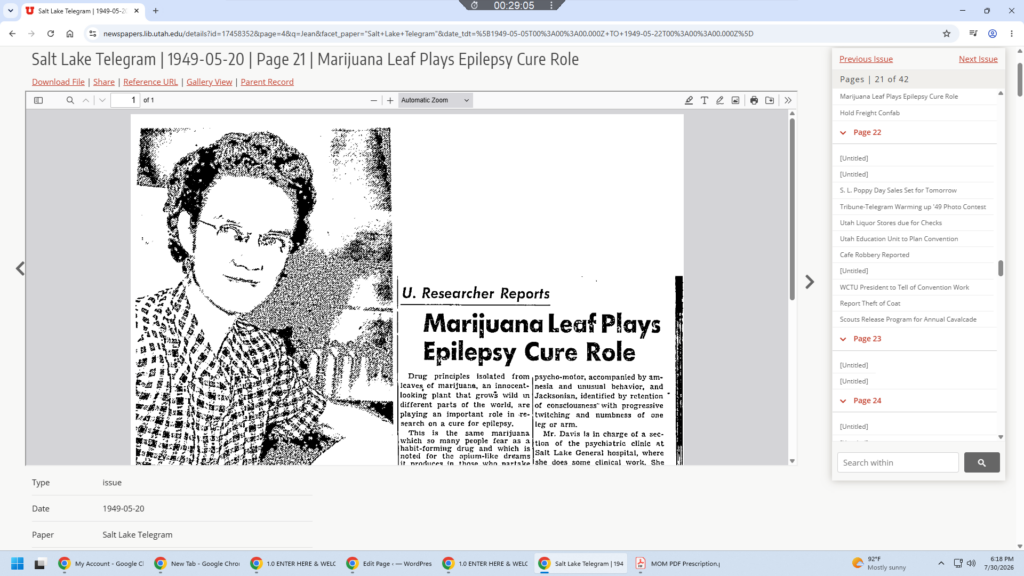Select the add image tool
Image resolution: width=1024 pixels, height=576 pixels.
[x=735, y=101]
